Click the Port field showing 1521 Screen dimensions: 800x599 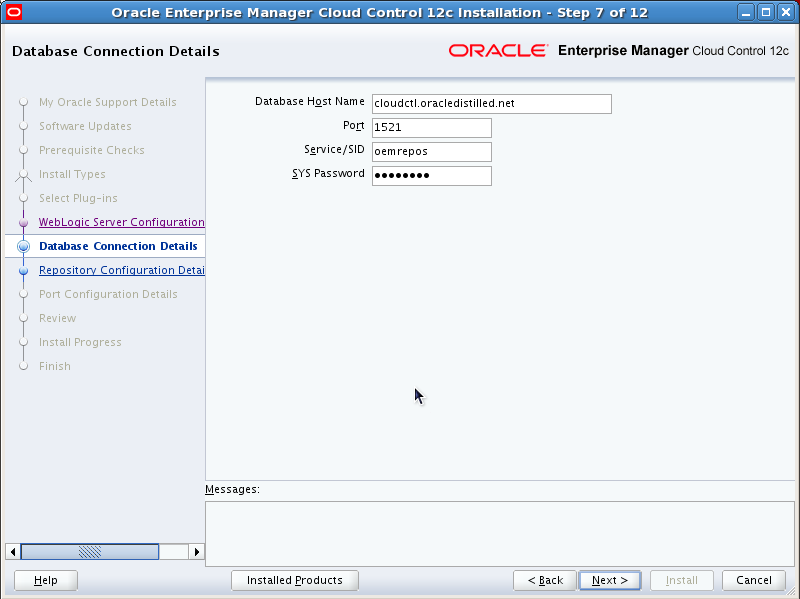432,128
